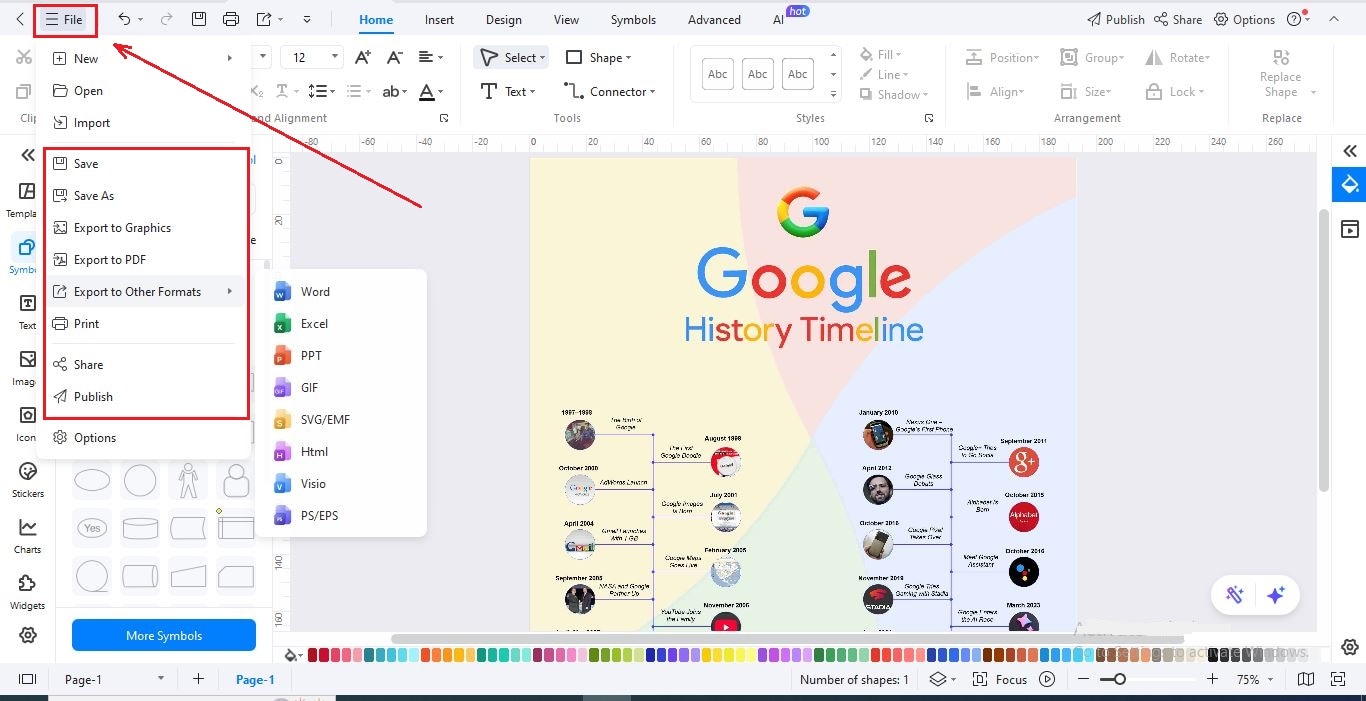Open the Help question mark icon

pyautogui.click(x=1295, y=19)
